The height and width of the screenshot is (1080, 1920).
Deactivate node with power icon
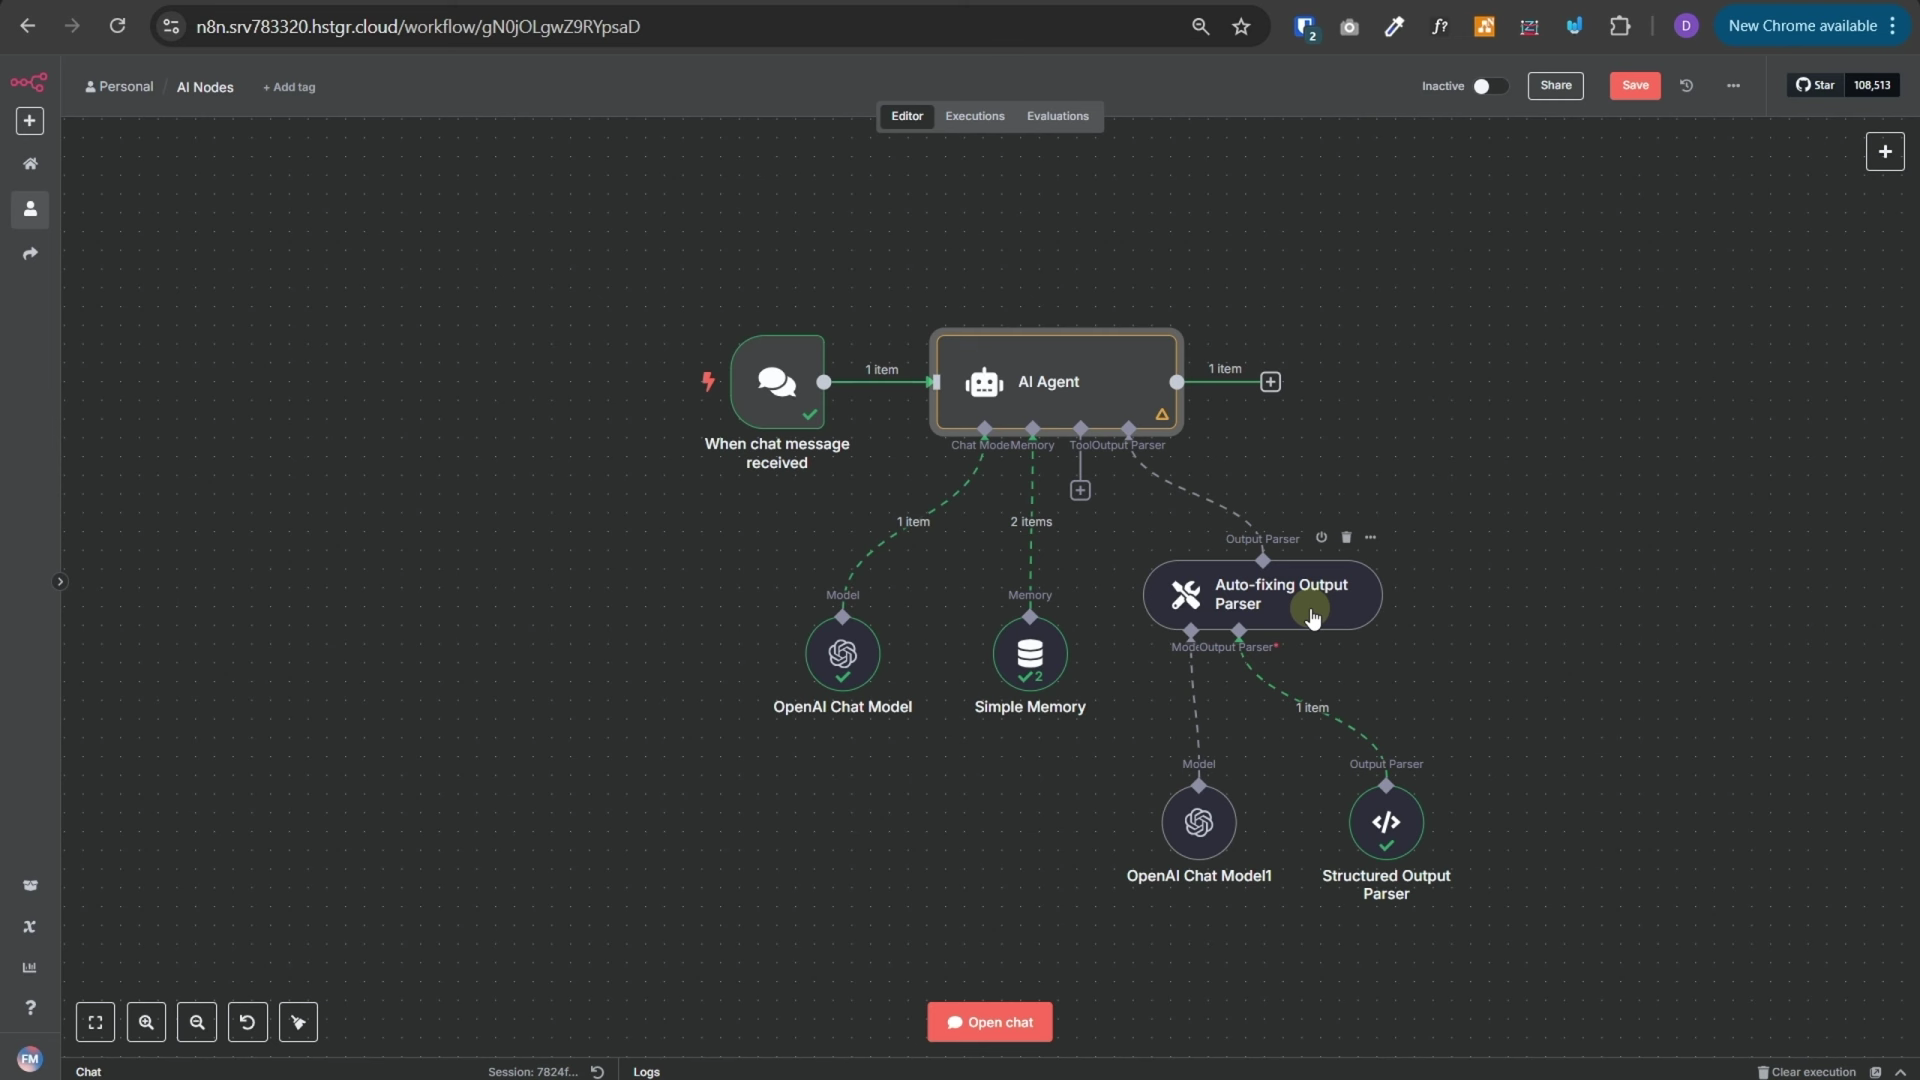[1321, 538]
